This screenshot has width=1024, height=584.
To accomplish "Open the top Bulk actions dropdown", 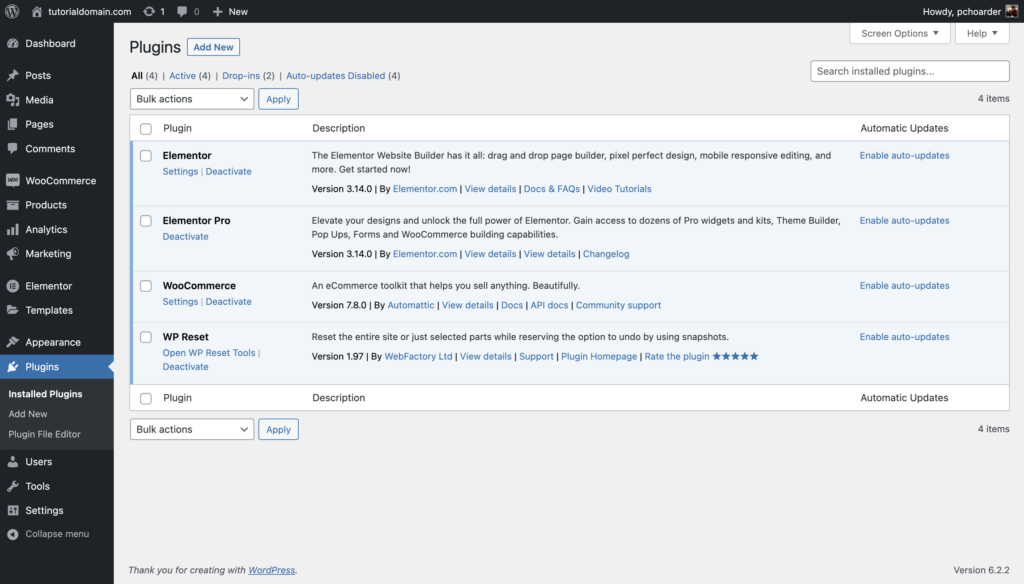I will pos(192,99).
